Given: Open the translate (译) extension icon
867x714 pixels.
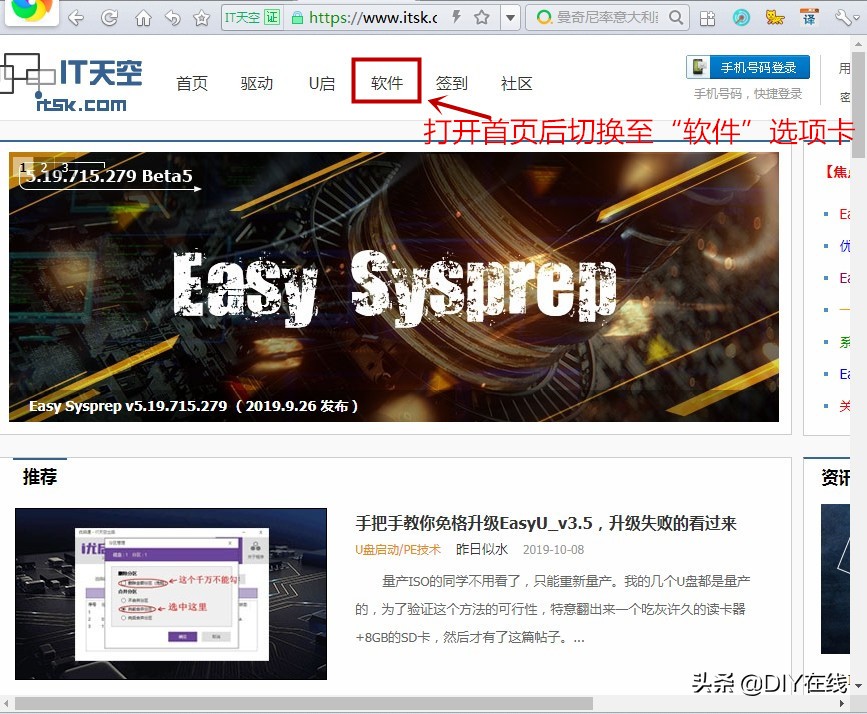Looking at the screenshot, I should point(808,16).
